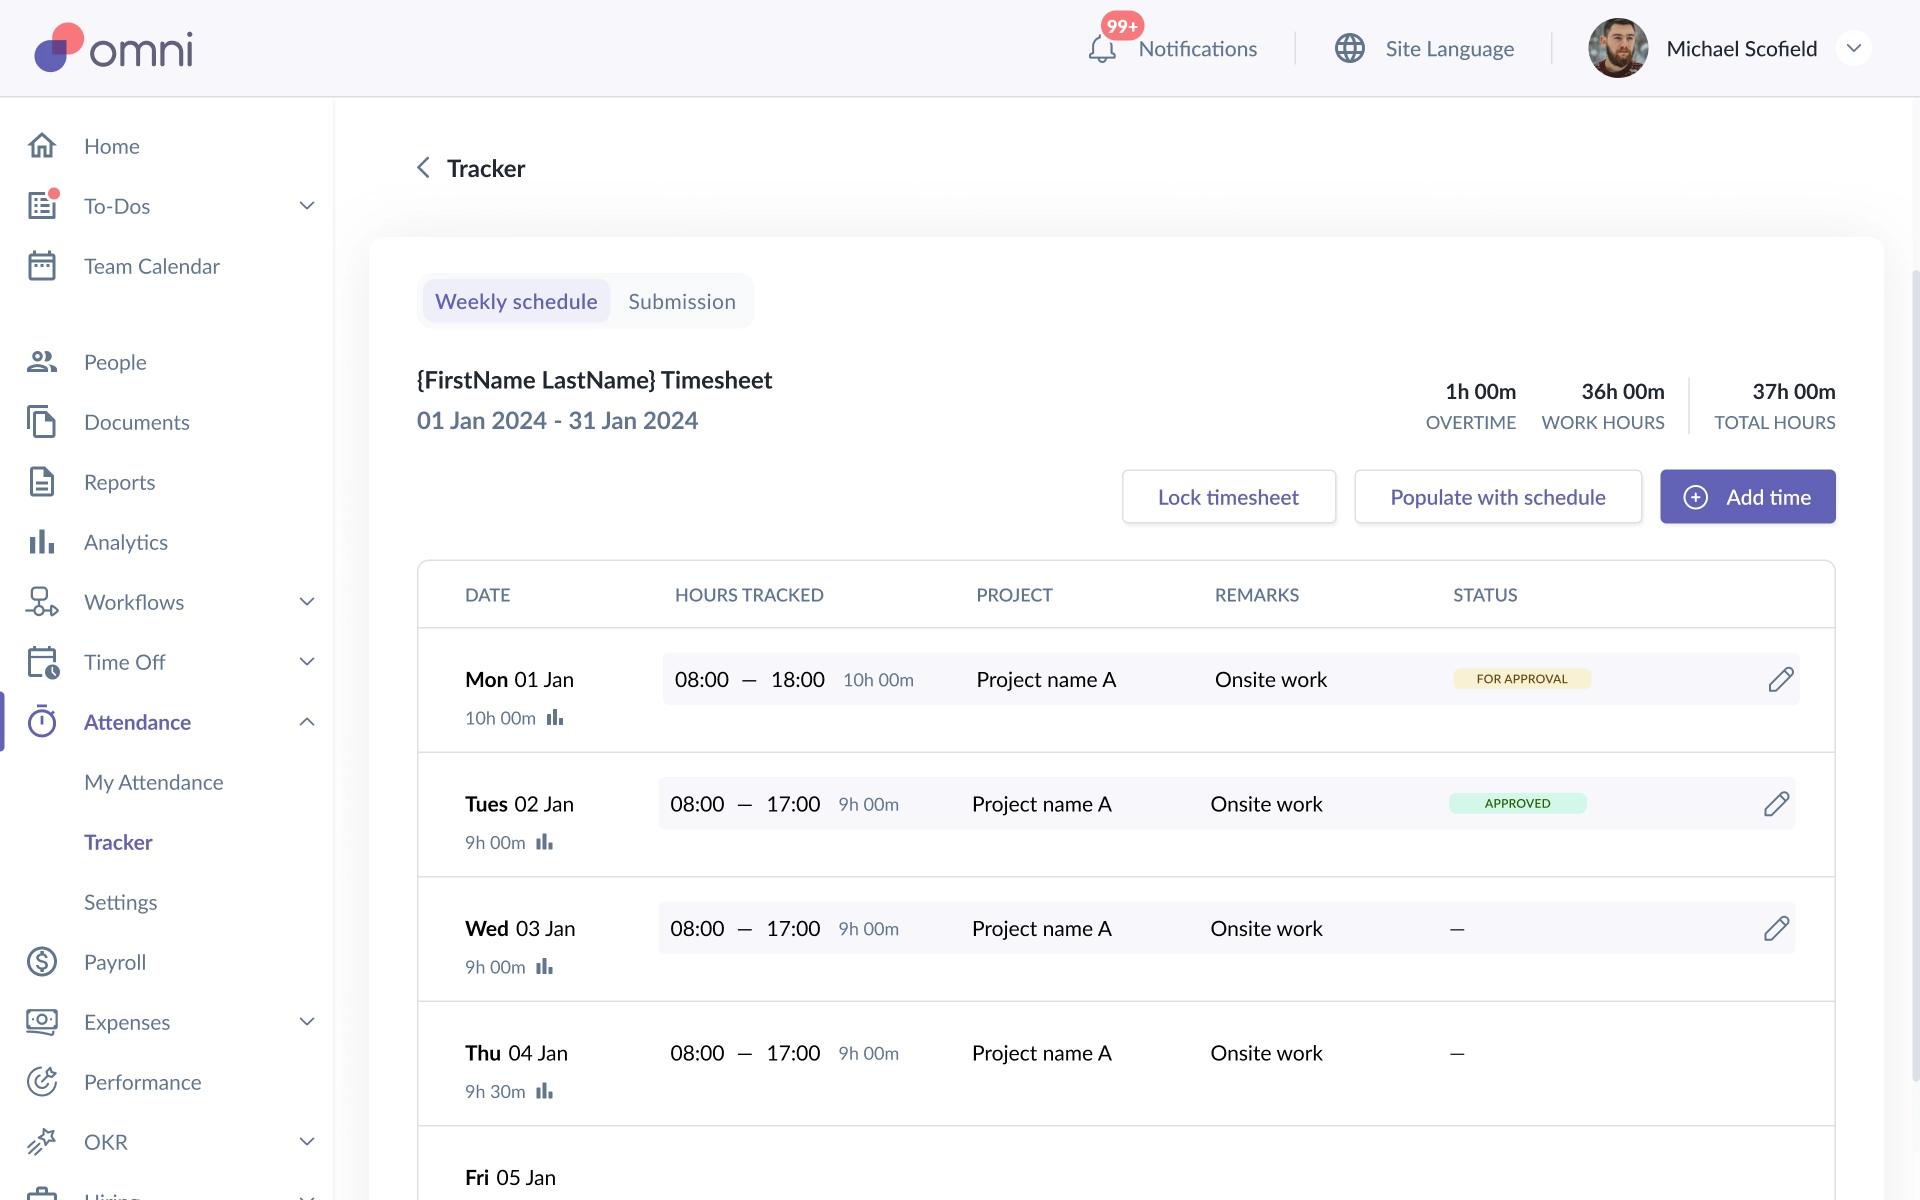This screenshot has height=1200, width=1920.
Task: Click the omni logo
Action: [x=114, y=48]
